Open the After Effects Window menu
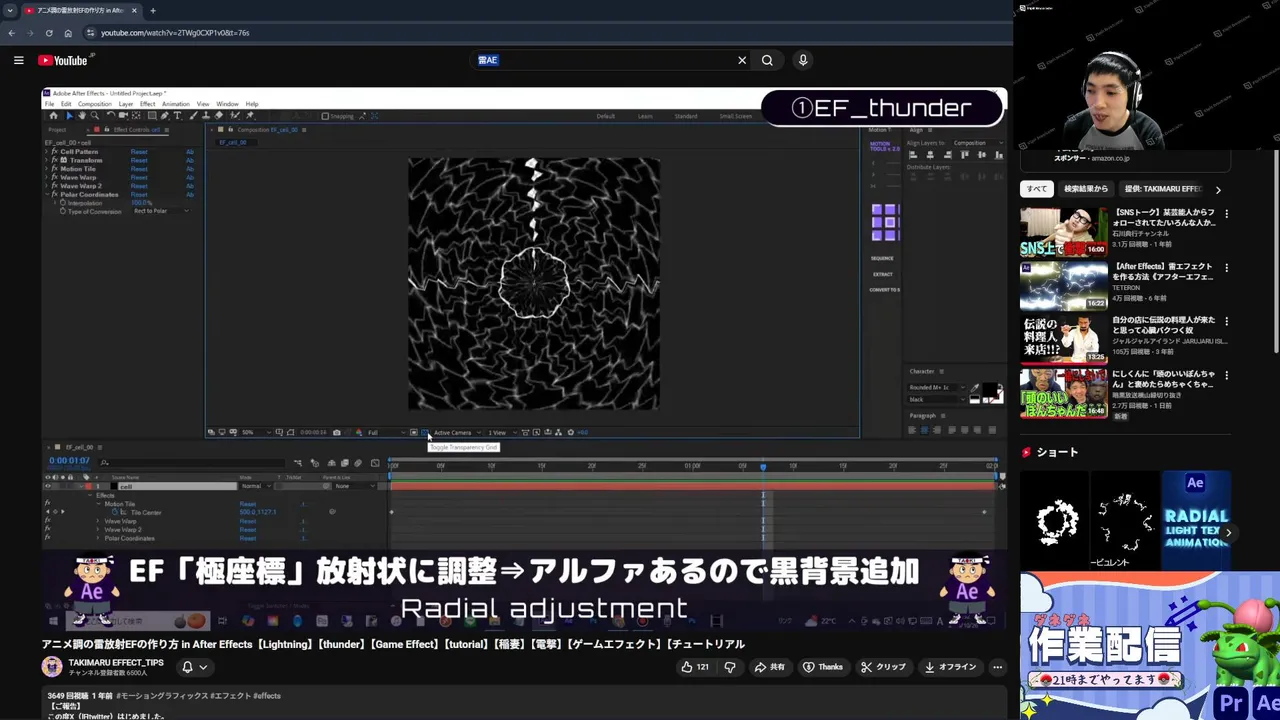1280x720 pixels. point(227,104)
